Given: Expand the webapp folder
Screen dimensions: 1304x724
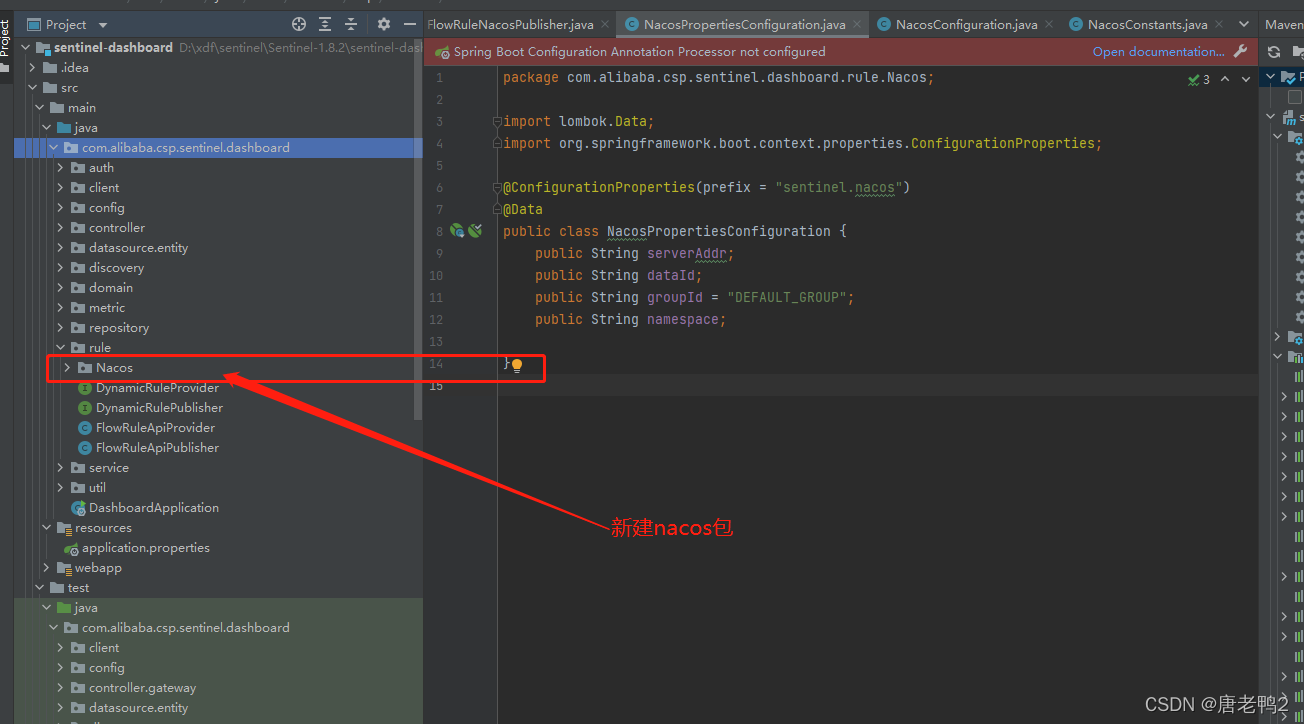Looking at the screenshot, I should click(46, 568).
